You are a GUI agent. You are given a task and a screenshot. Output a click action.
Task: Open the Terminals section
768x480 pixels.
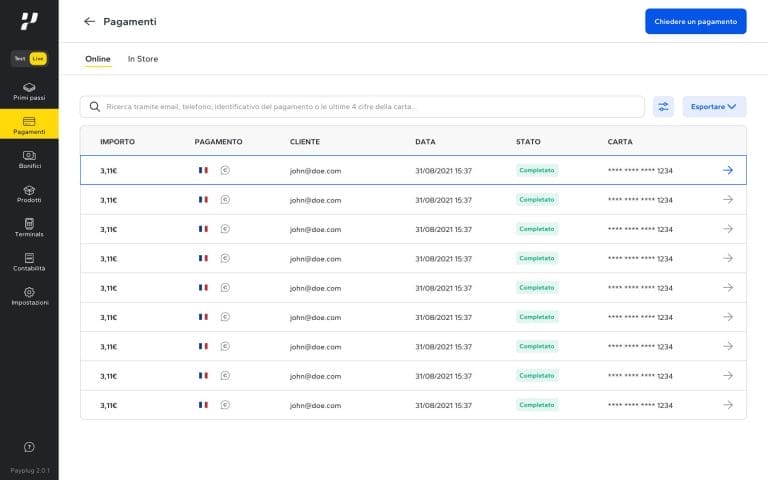point(29,227)
